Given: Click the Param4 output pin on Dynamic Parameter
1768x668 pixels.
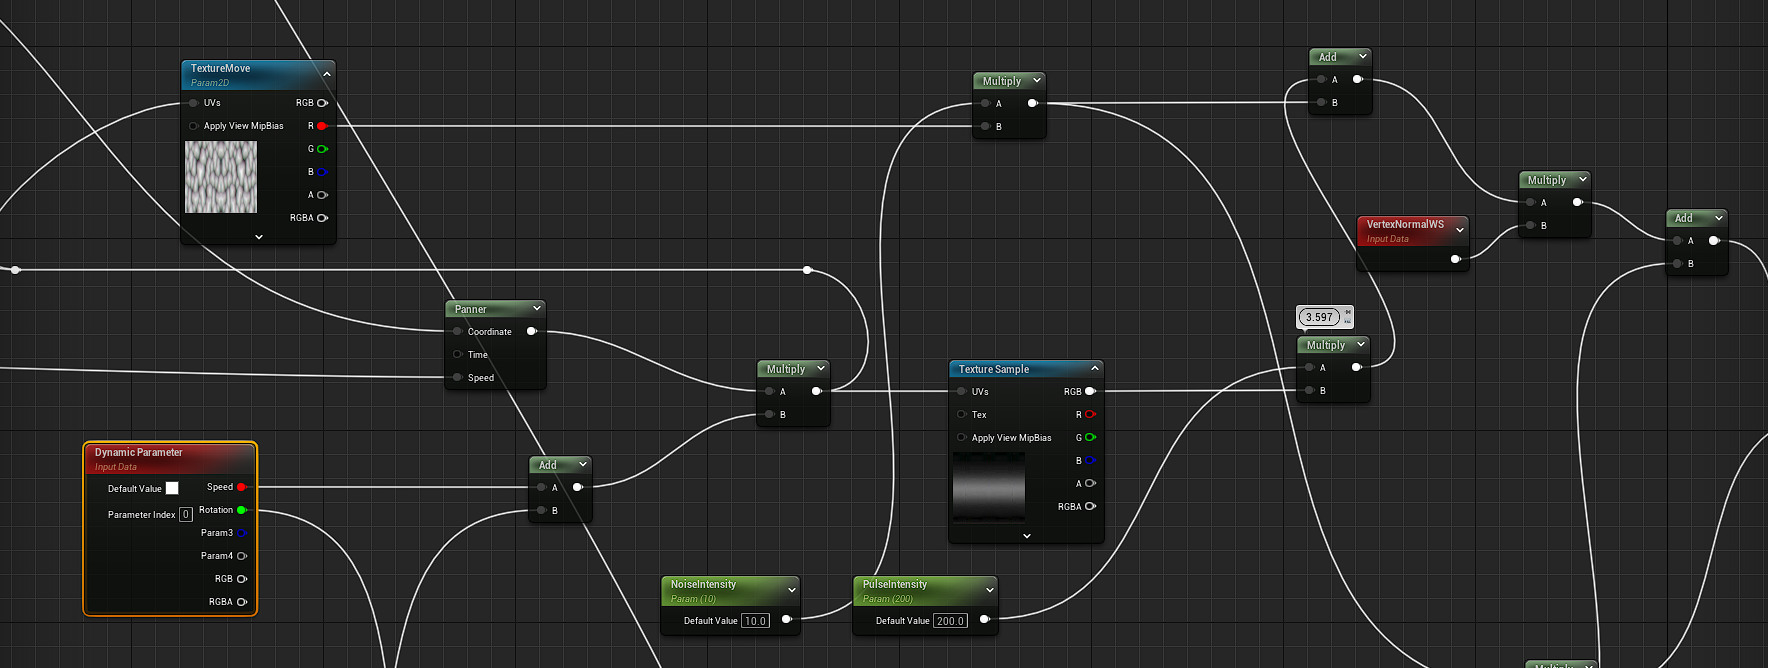Looking at the screenshot, I should point(241,556).
